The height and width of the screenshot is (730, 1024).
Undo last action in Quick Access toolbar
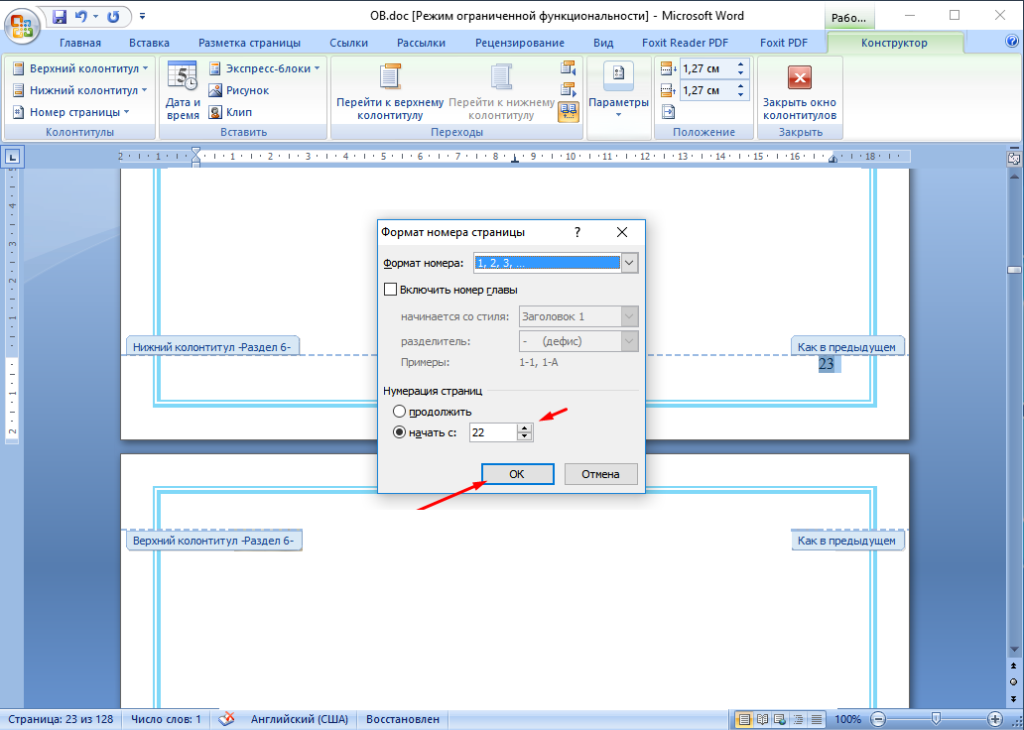(x=82, y=16)
